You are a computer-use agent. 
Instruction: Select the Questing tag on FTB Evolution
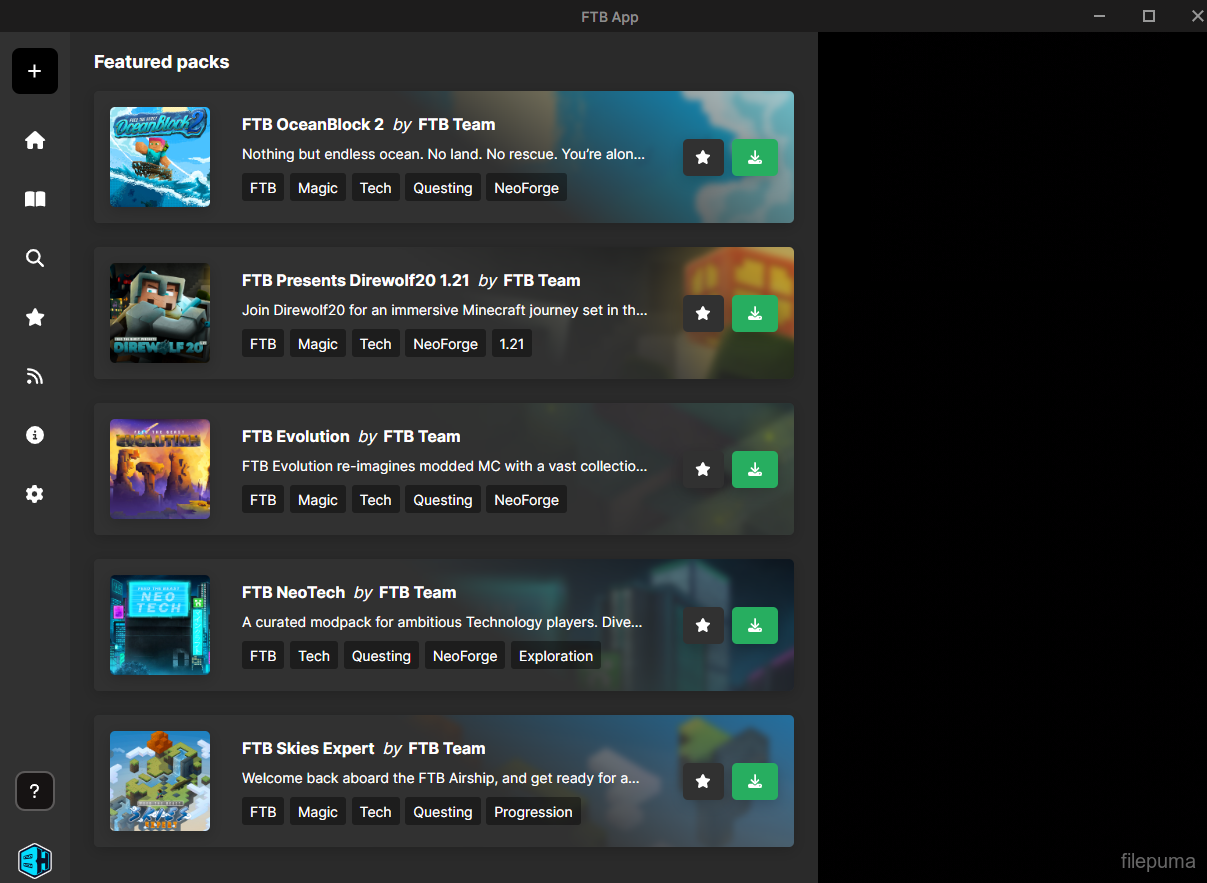point(443,500)
